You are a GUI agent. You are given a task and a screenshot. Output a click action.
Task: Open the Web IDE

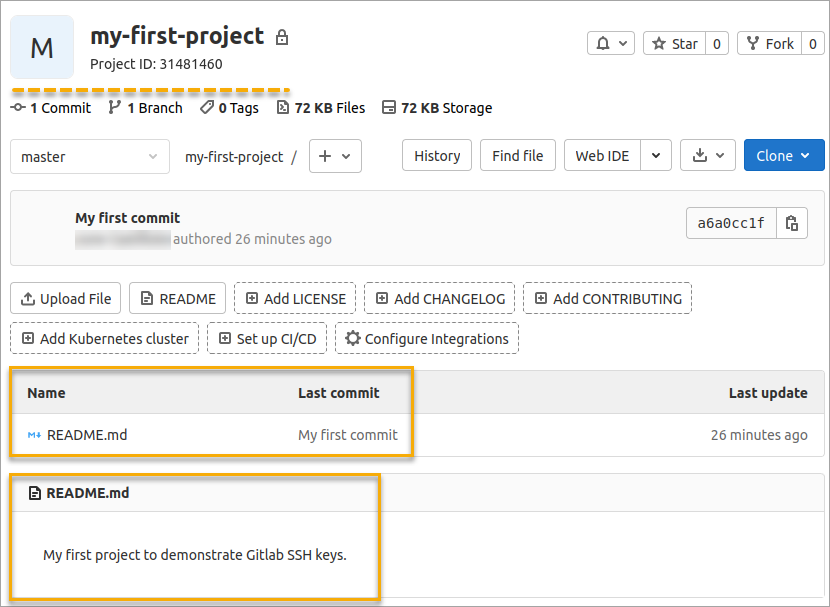pyautogui.click(x=602, y=156)
